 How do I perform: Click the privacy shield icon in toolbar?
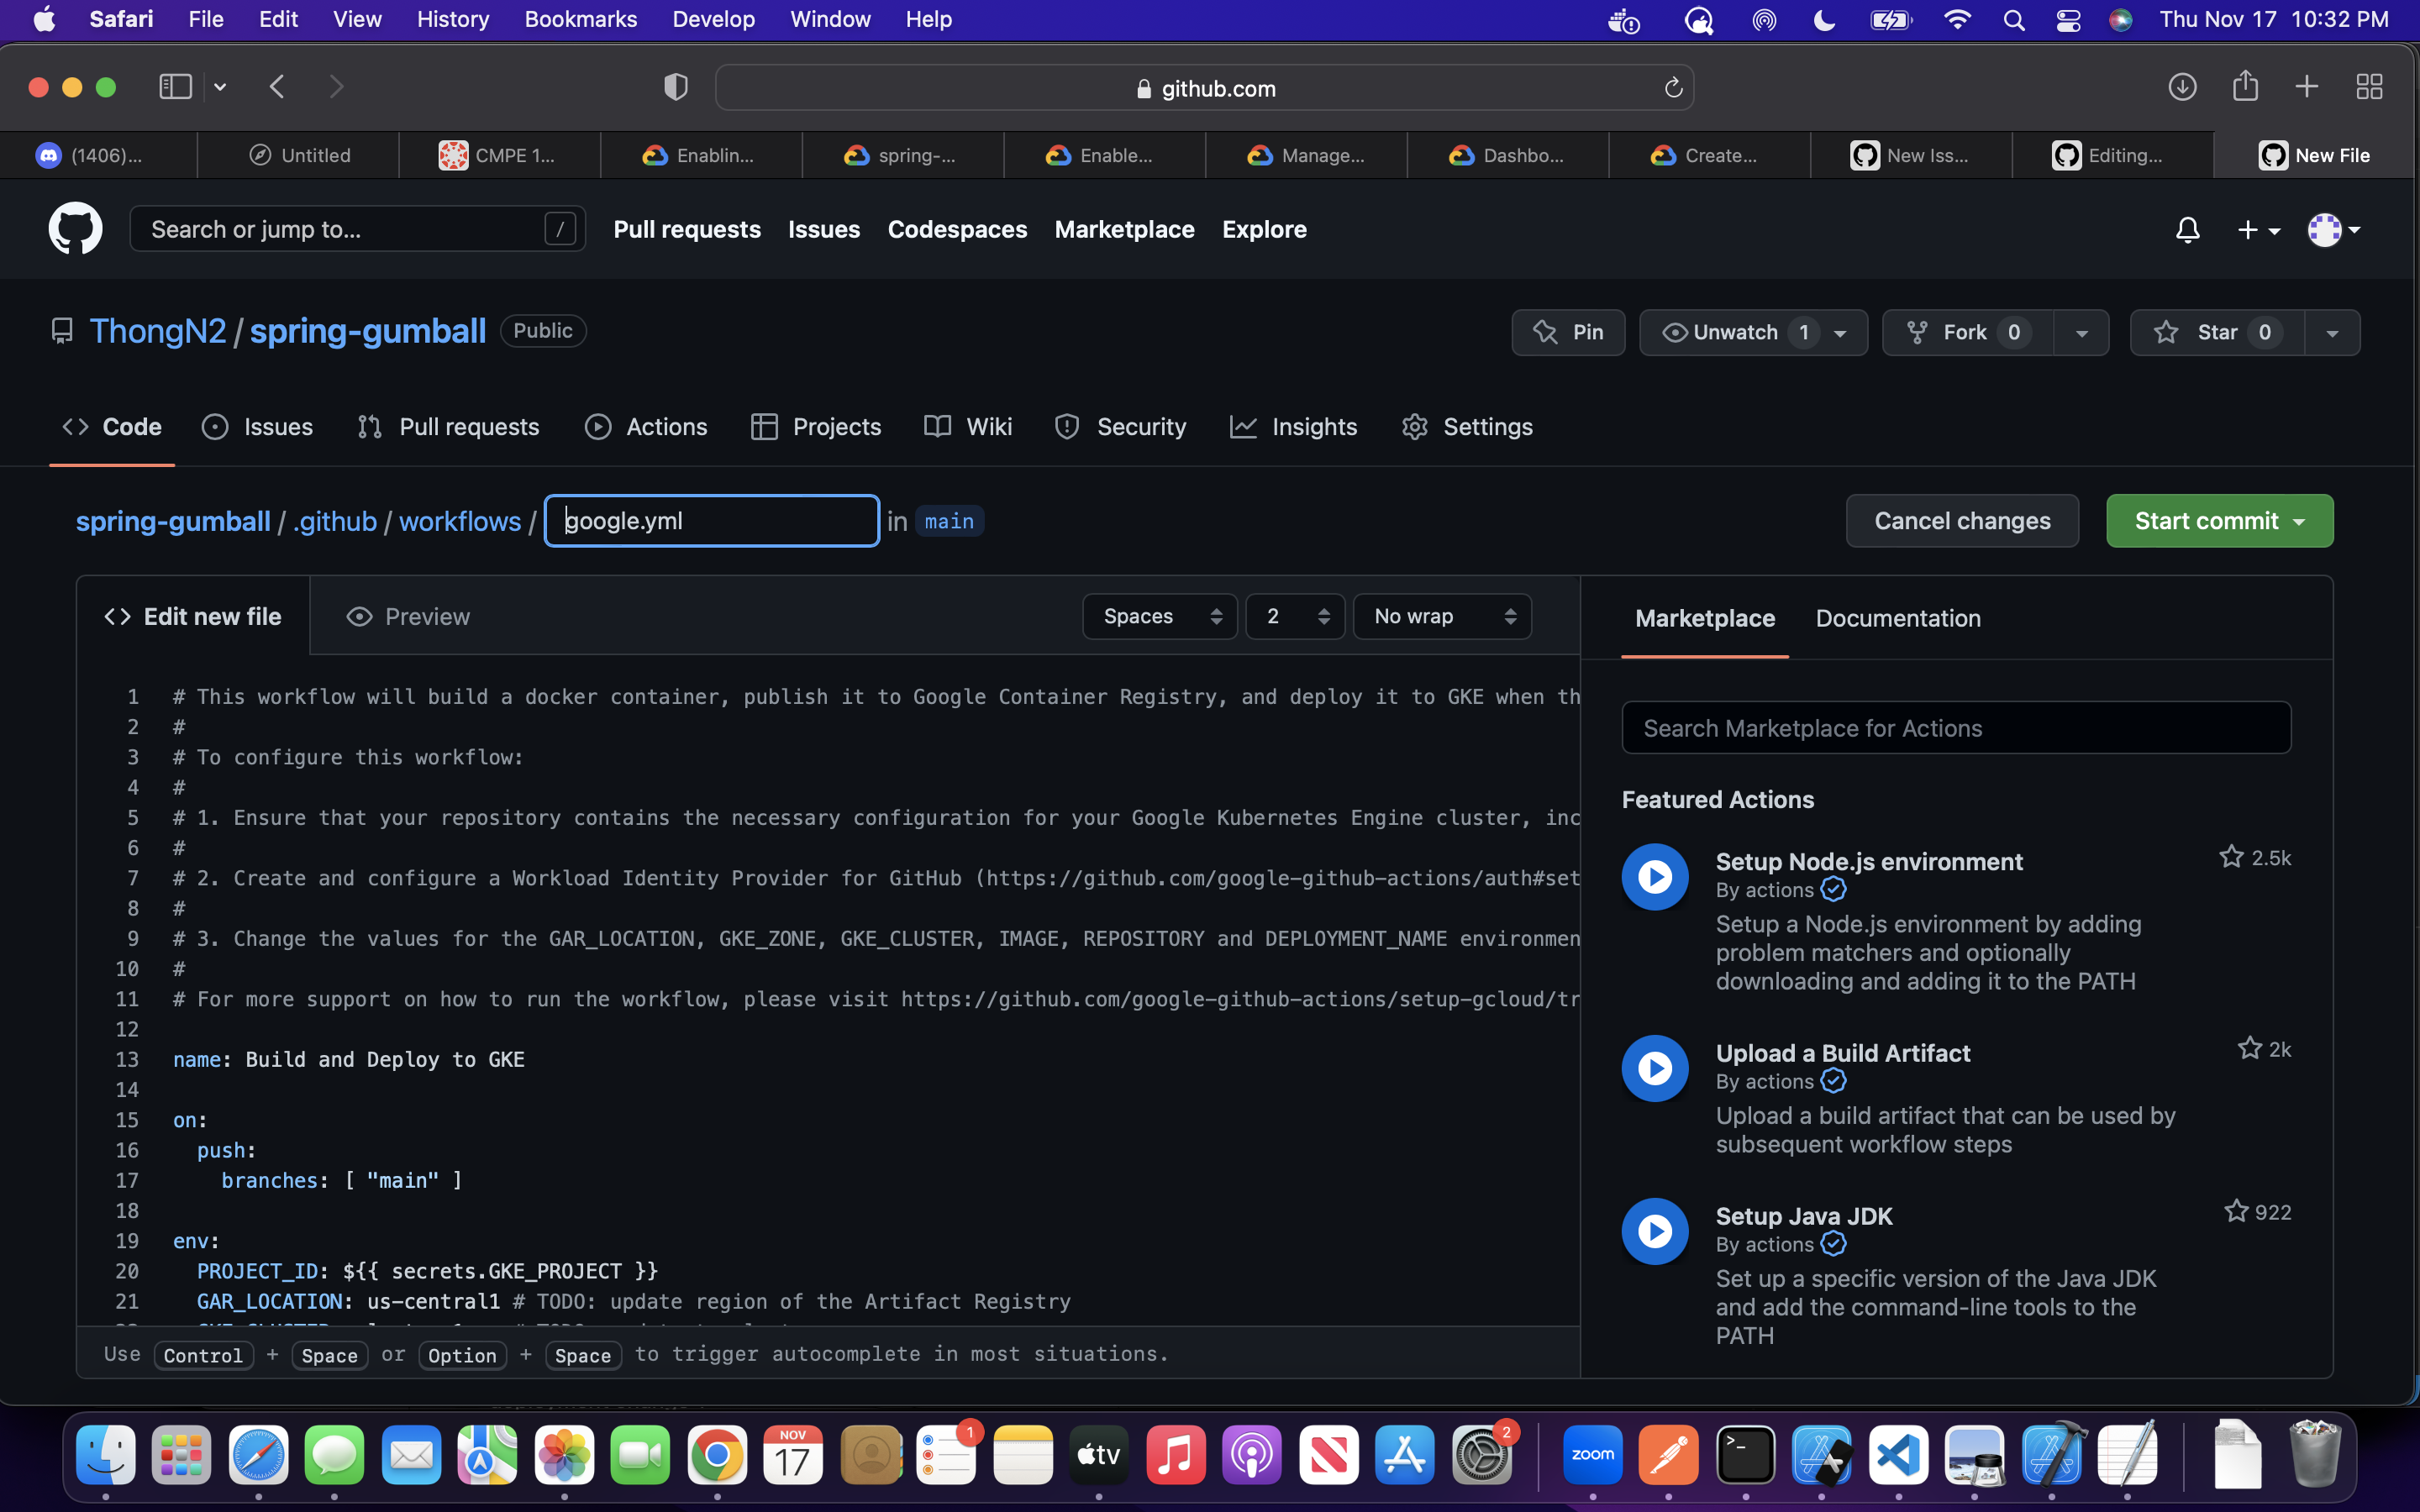tap(676, 87)
